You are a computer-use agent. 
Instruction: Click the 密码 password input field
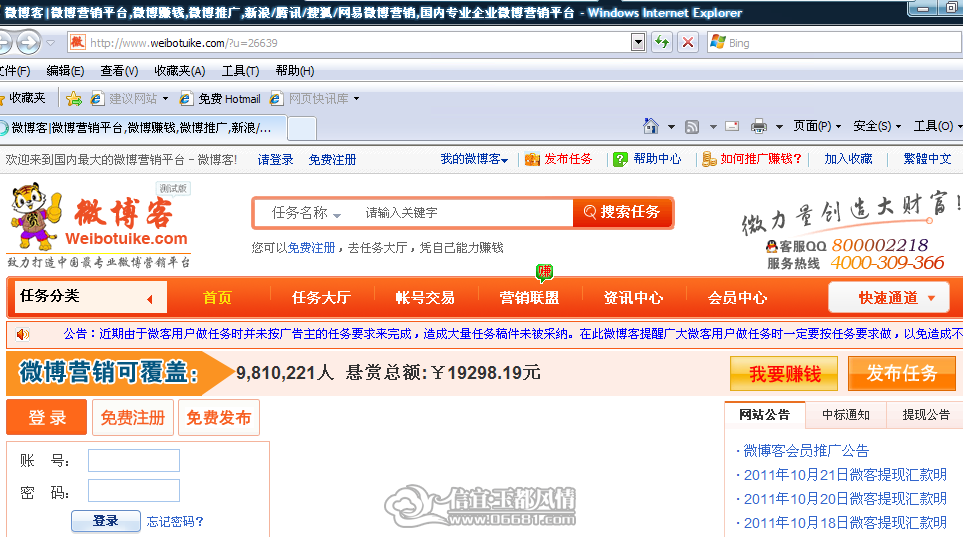134,491
